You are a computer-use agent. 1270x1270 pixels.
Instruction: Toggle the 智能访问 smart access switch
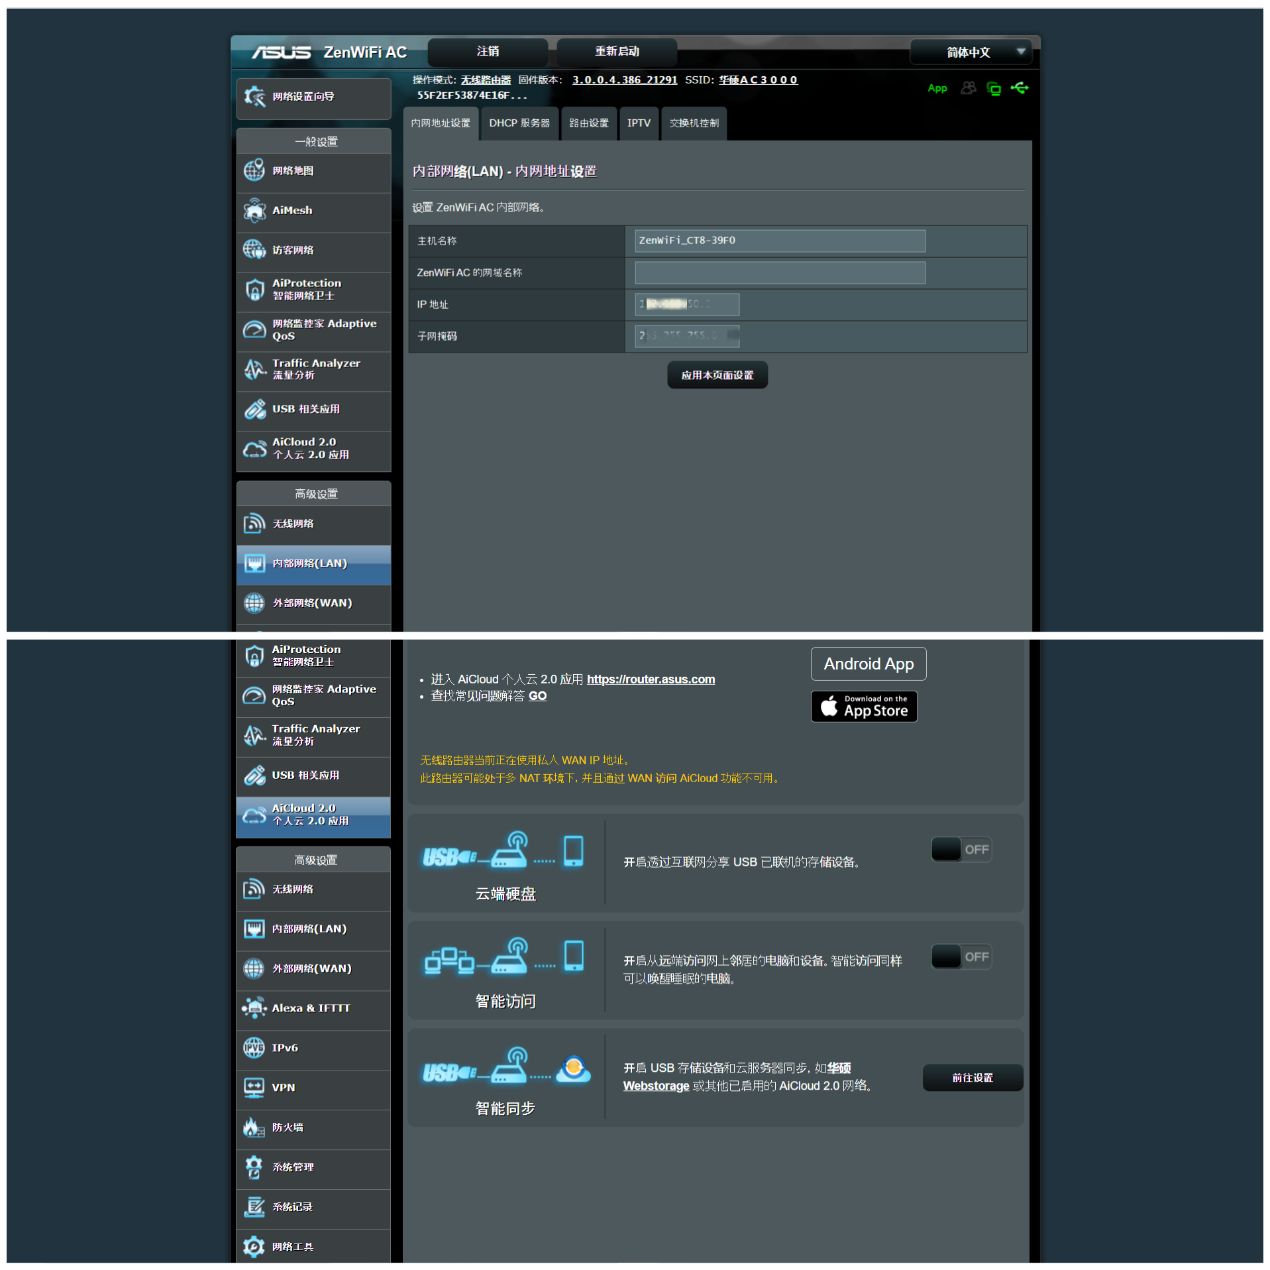[961, 957]
